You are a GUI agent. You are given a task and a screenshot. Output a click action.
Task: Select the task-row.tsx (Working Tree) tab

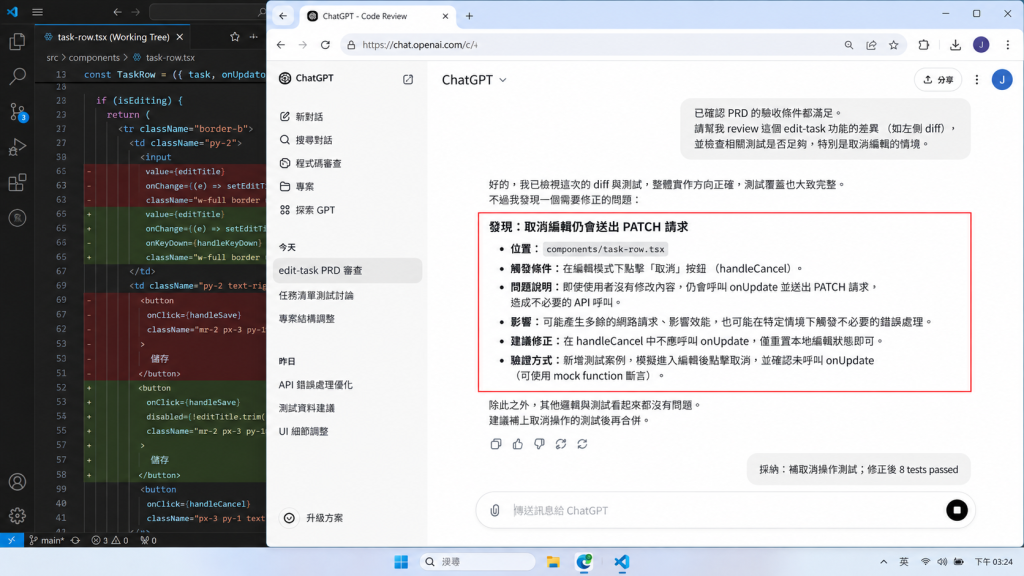(x=113, y=37)
